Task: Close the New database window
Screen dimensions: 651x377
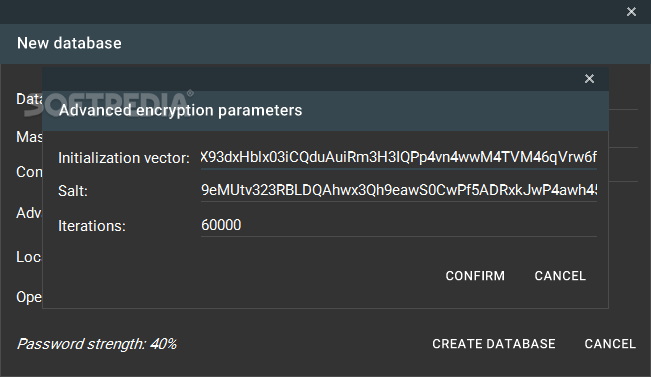Action: point(631,12)
